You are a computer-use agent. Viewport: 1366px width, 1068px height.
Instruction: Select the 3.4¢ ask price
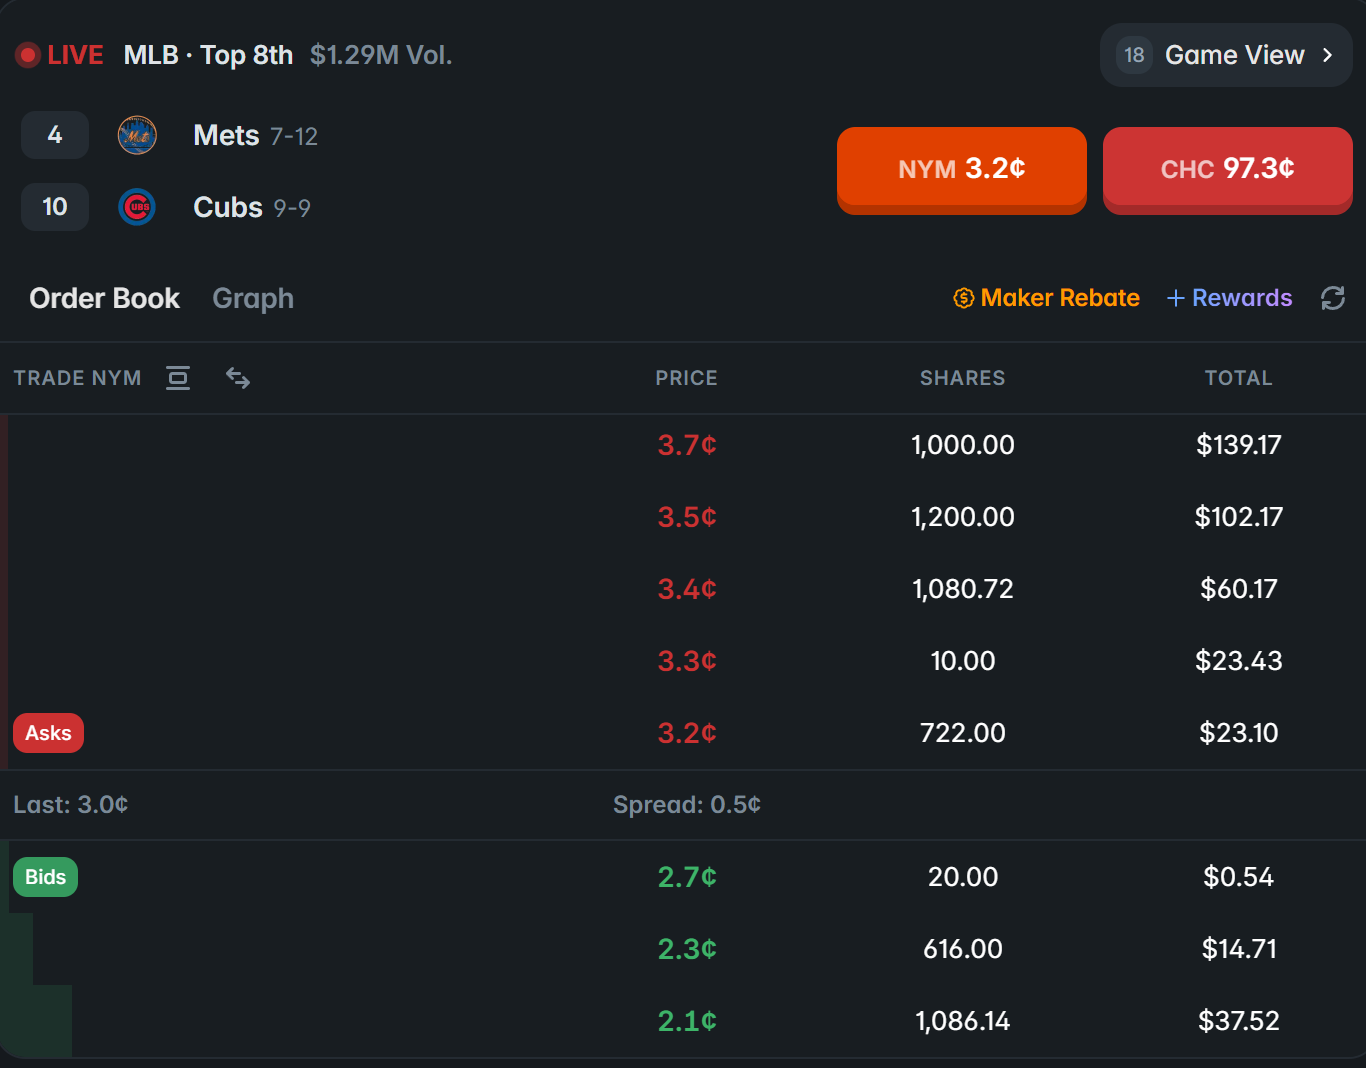coord(687,589)
